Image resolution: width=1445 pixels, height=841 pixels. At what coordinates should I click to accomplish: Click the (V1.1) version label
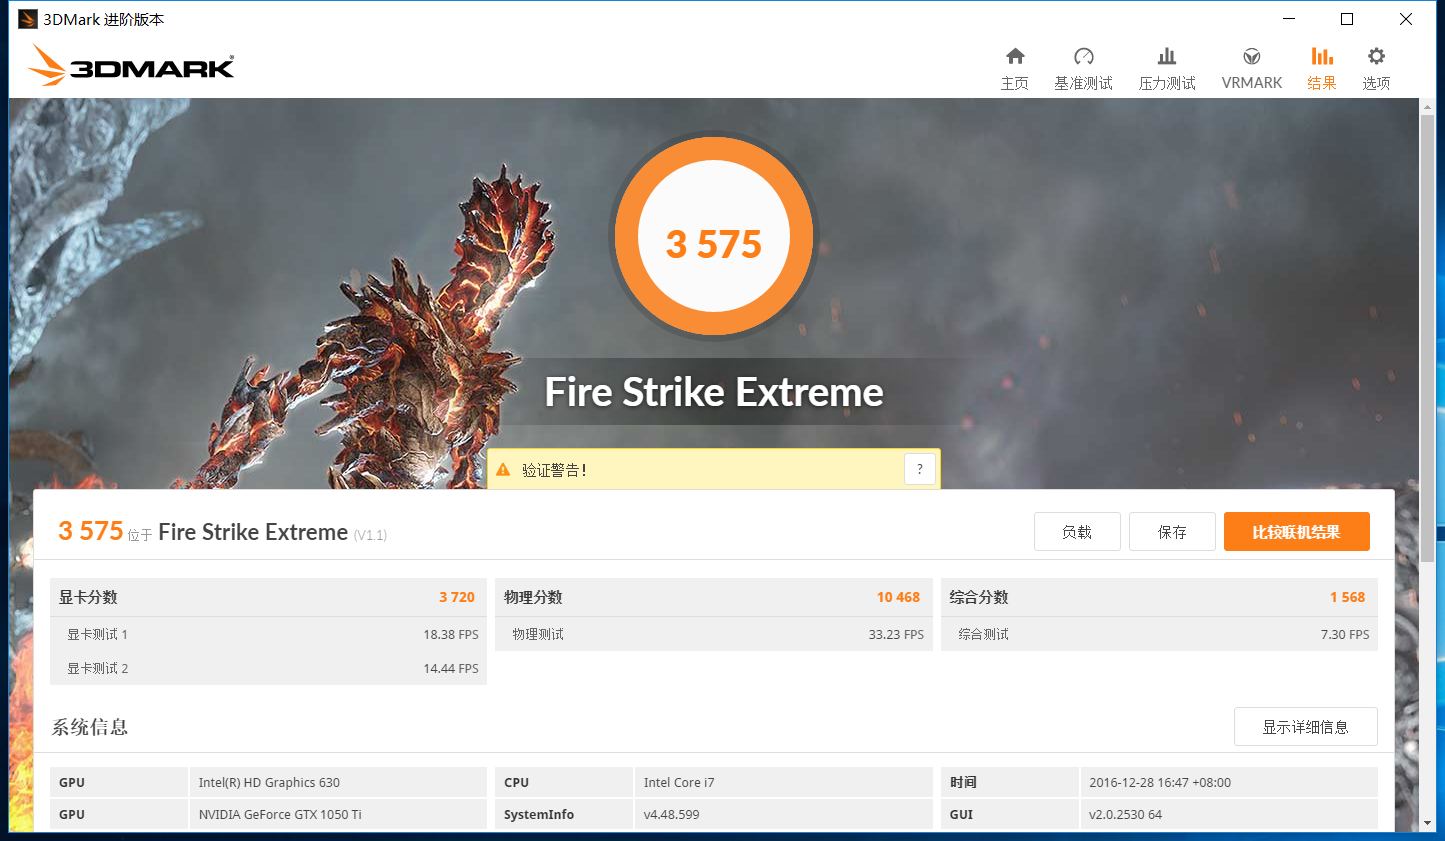(x=370, y=535)
